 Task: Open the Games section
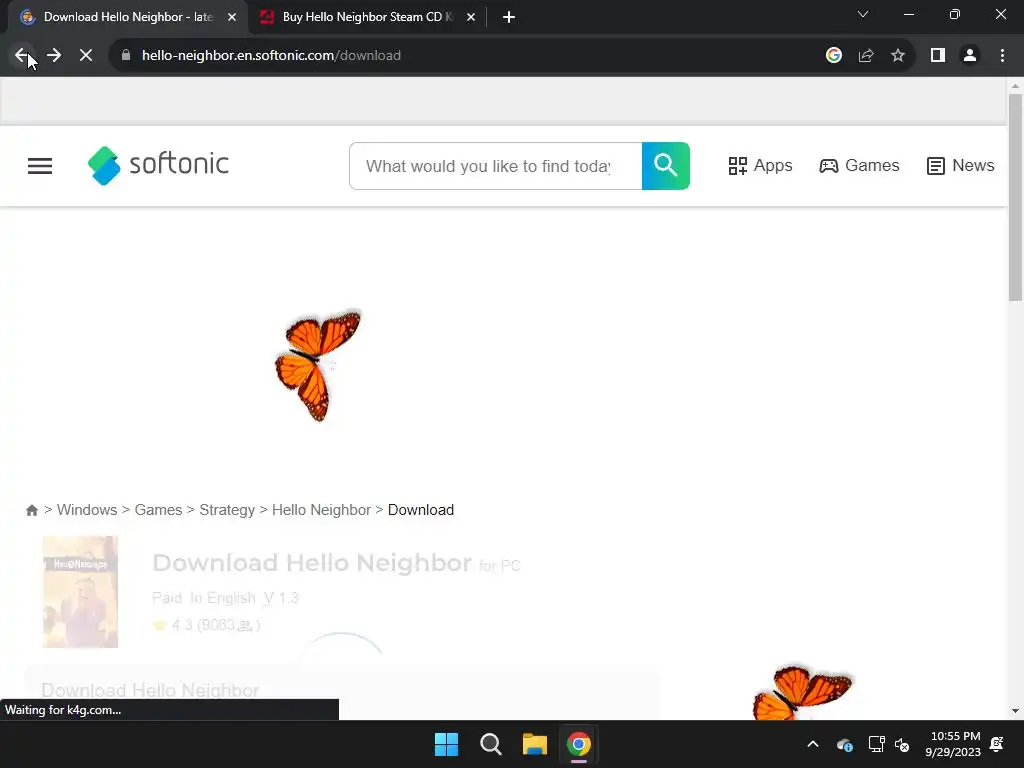859,166
